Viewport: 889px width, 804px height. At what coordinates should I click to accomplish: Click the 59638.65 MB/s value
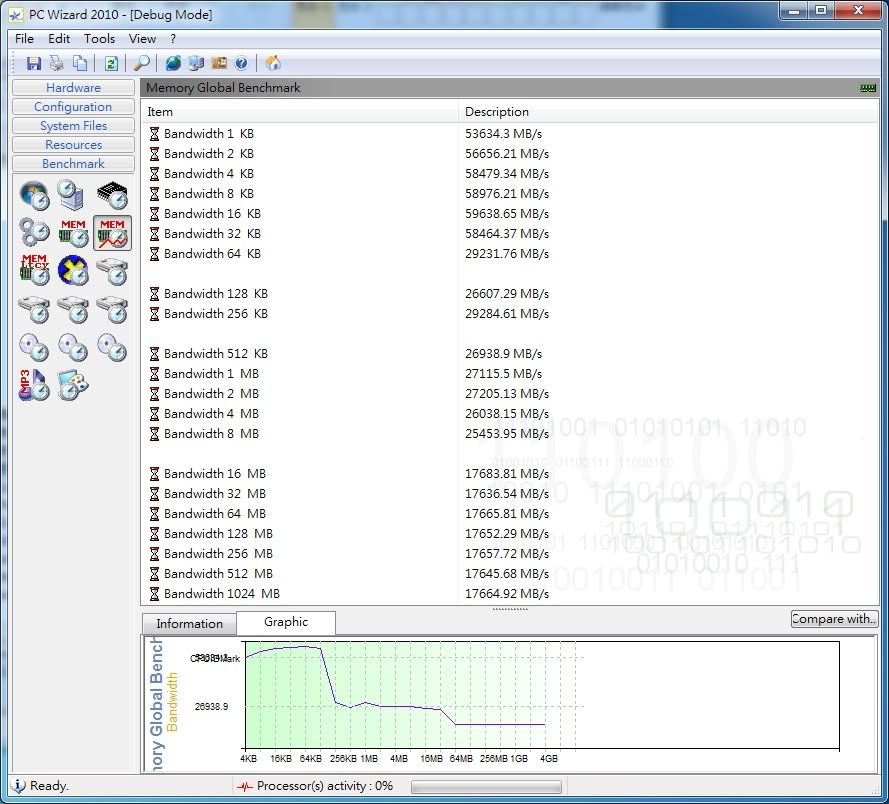[x=507, y=214]
